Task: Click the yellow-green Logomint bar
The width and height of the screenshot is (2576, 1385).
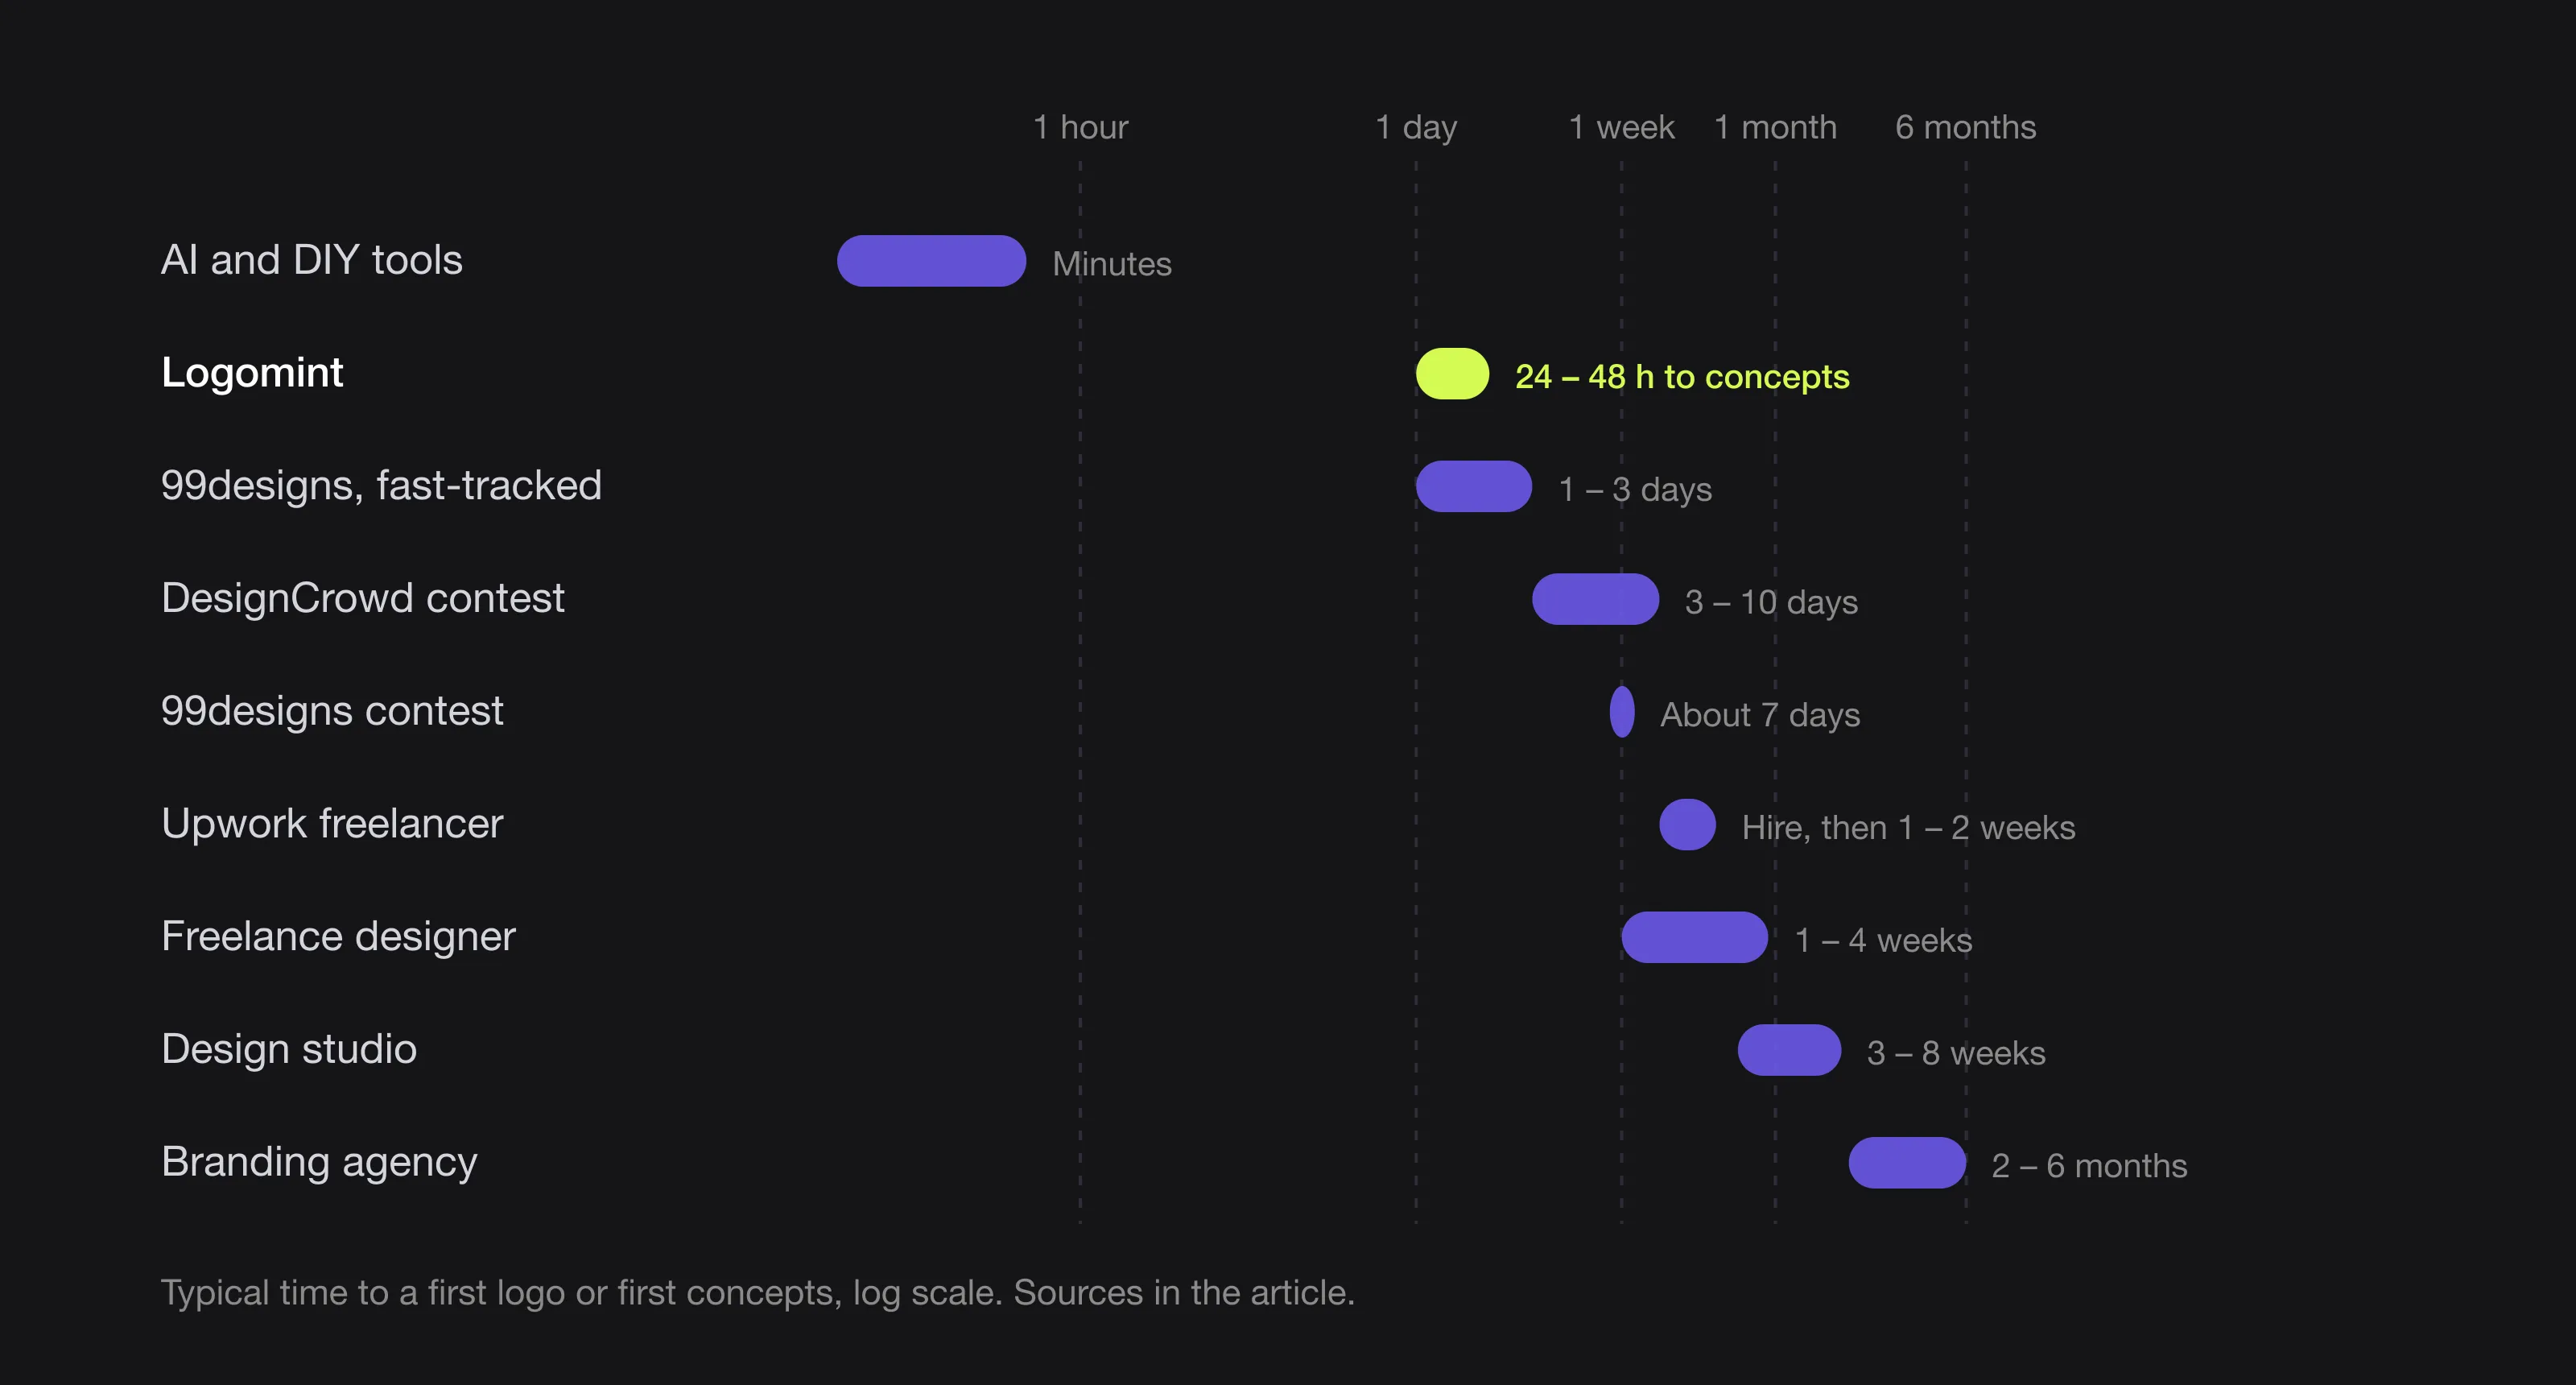Action: [x=1452, y=374]
